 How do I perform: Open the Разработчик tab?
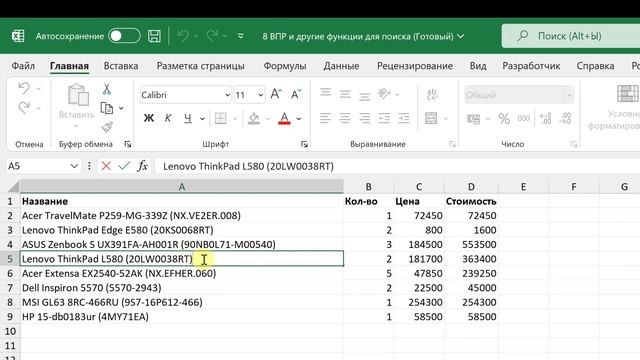pyautogui.click(x=531, y=66)
